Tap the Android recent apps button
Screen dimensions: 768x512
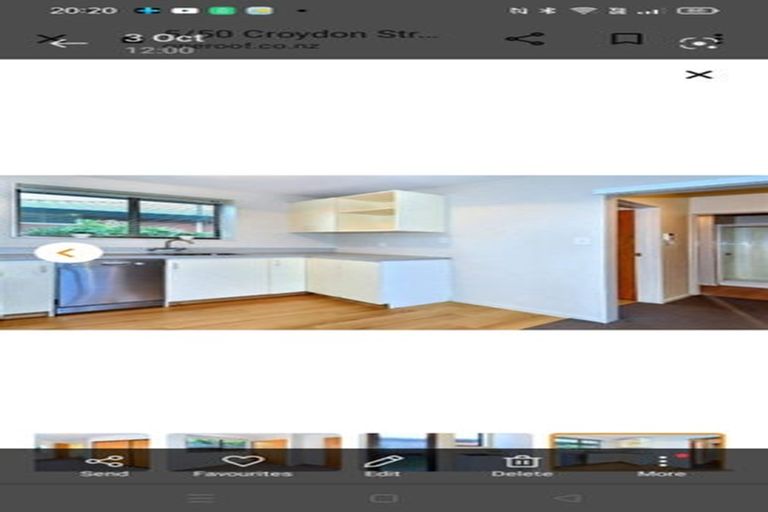(x=200, y=498)
